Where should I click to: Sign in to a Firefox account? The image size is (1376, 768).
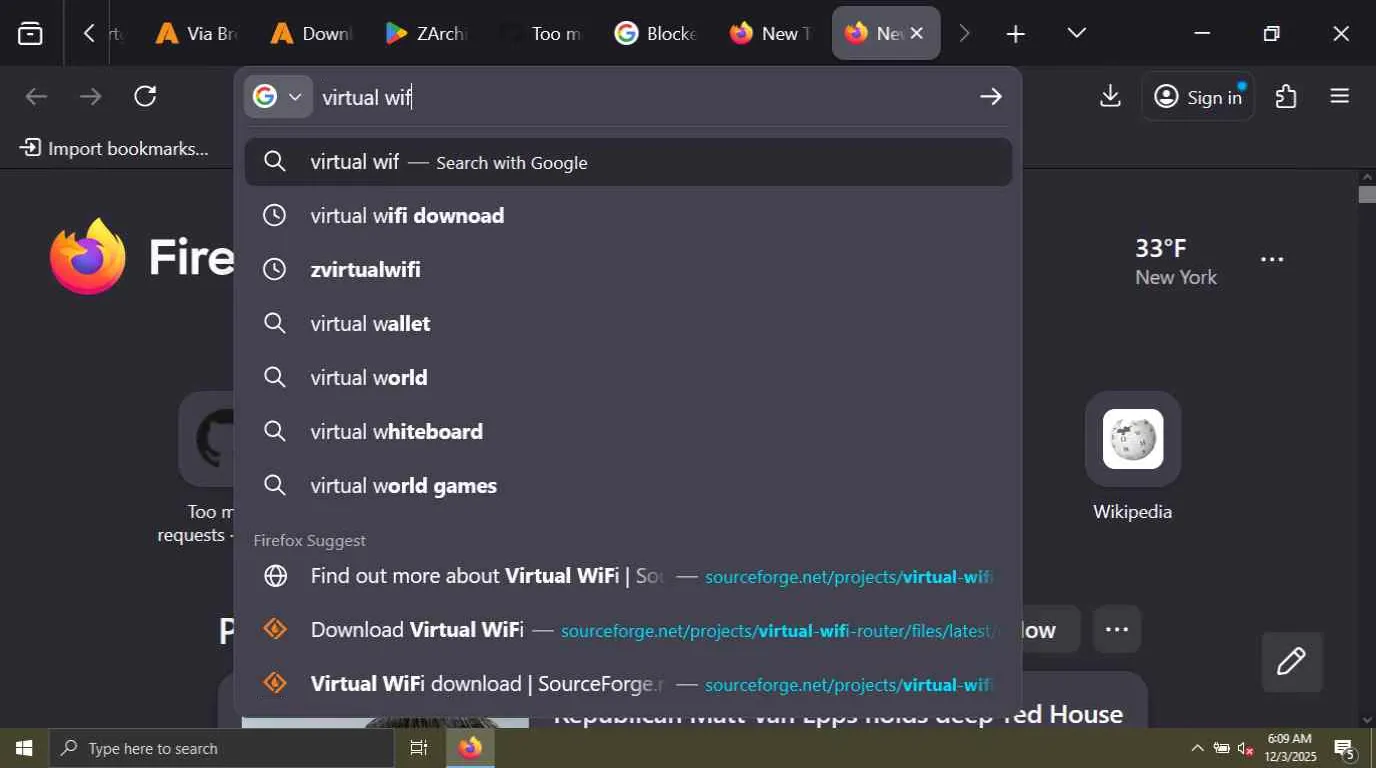[x=1198, y=96]
